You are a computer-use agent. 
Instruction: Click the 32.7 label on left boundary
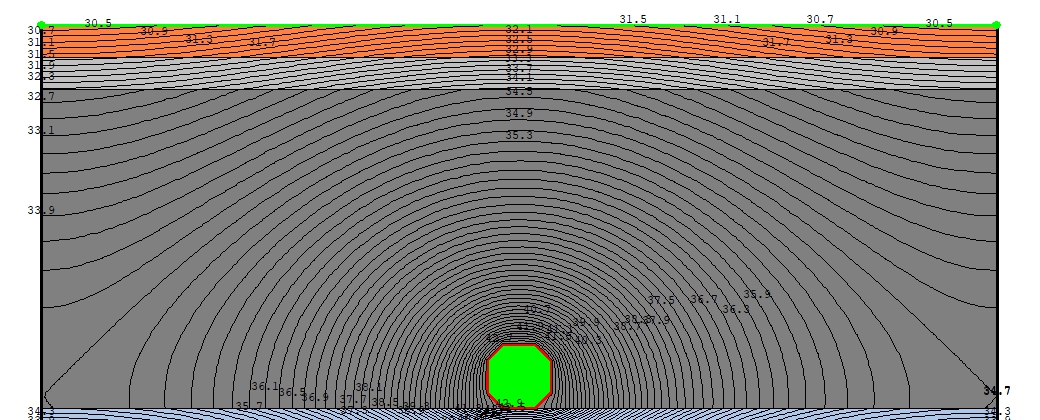40,96
